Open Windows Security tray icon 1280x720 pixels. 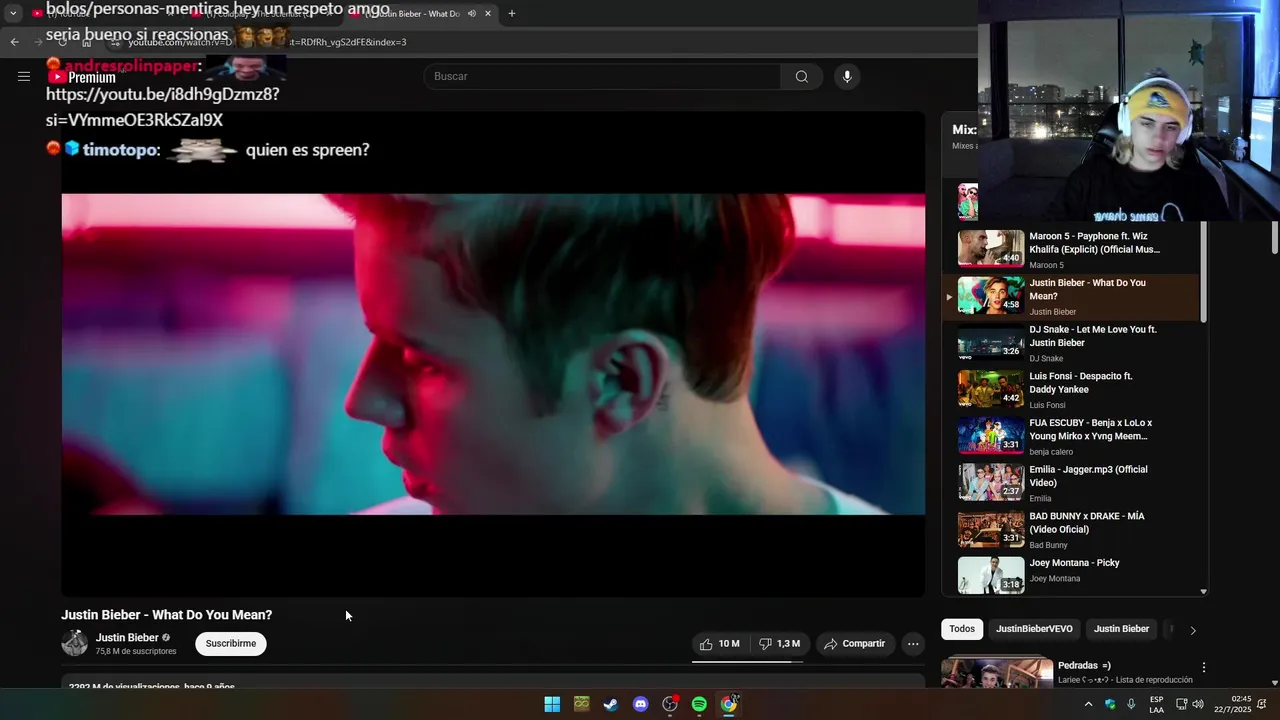1110,704
